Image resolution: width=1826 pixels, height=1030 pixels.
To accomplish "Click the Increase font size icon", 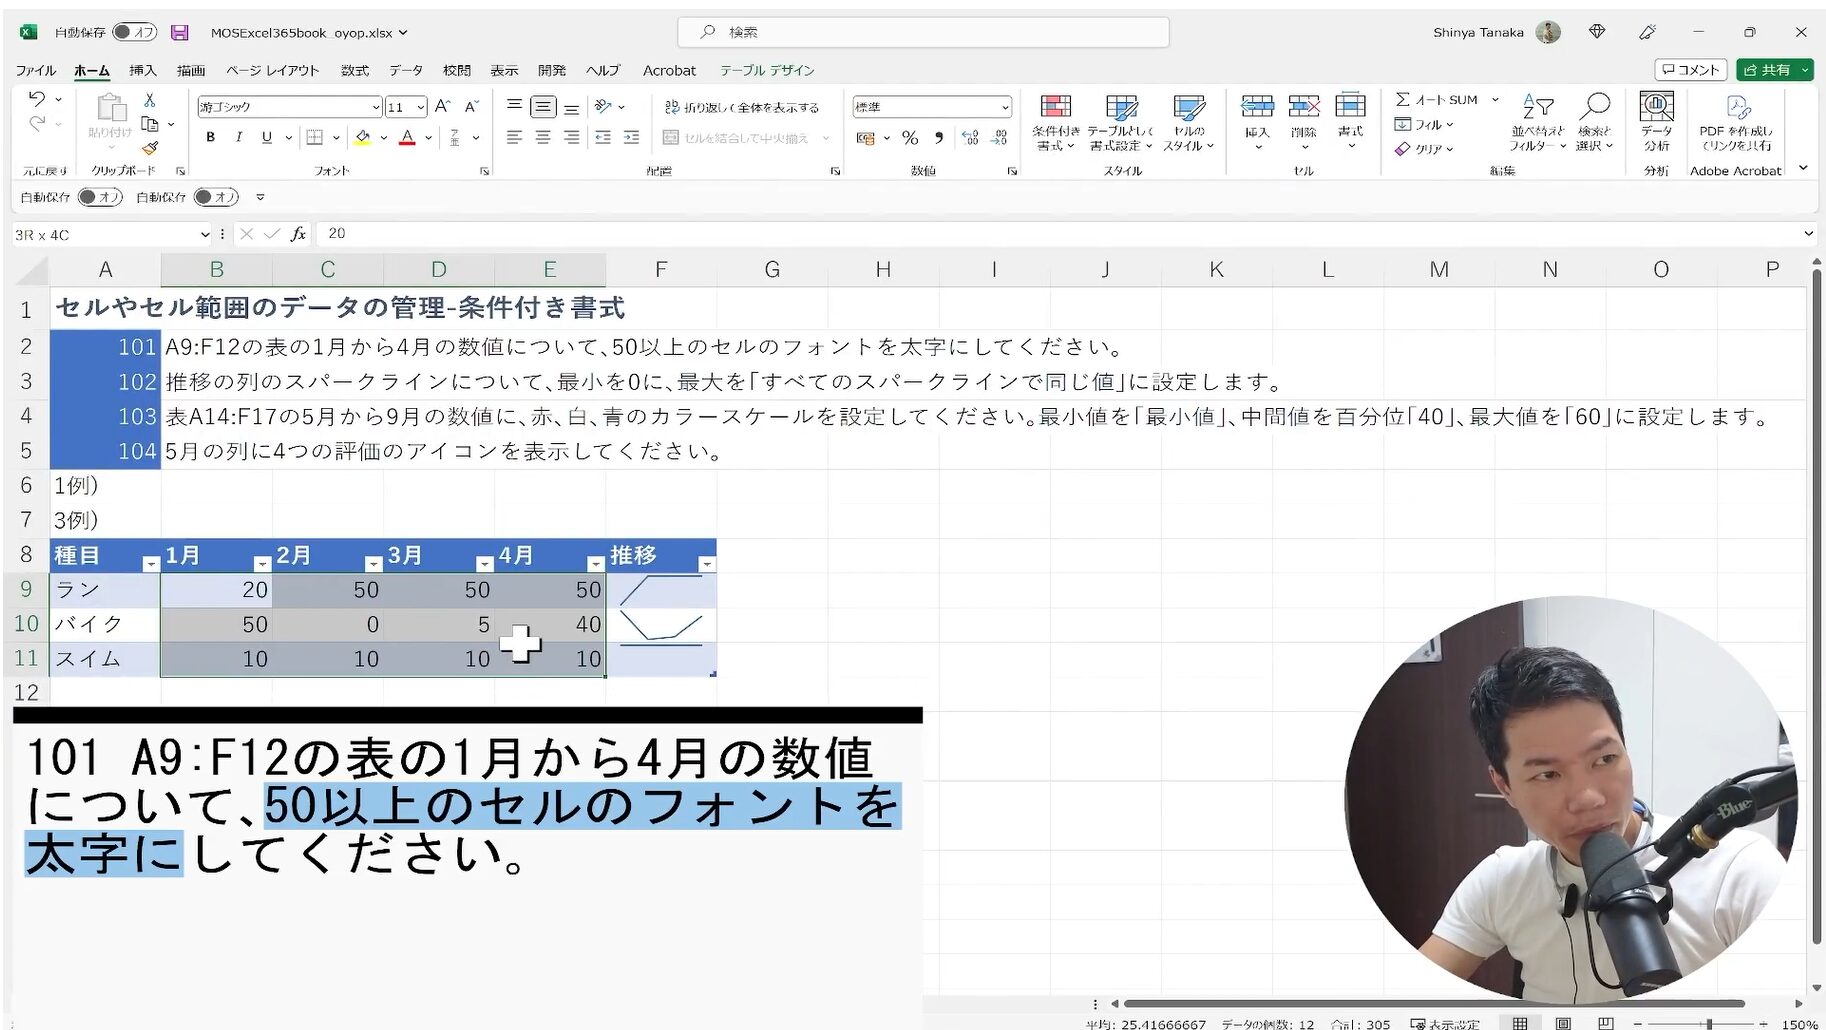I will click(x=443, y=106).
